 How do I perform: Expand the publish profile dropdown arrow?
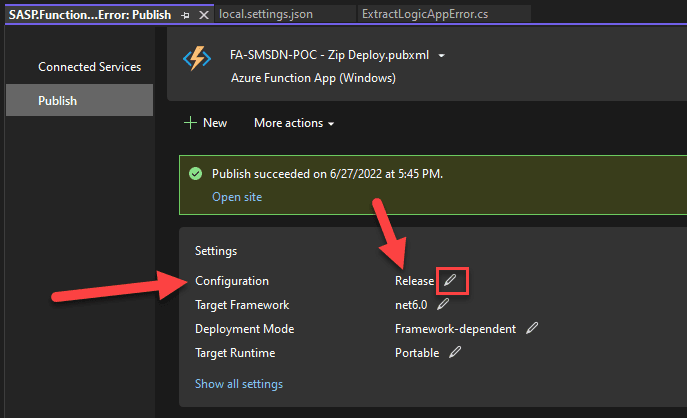click(x=442, y=56)
